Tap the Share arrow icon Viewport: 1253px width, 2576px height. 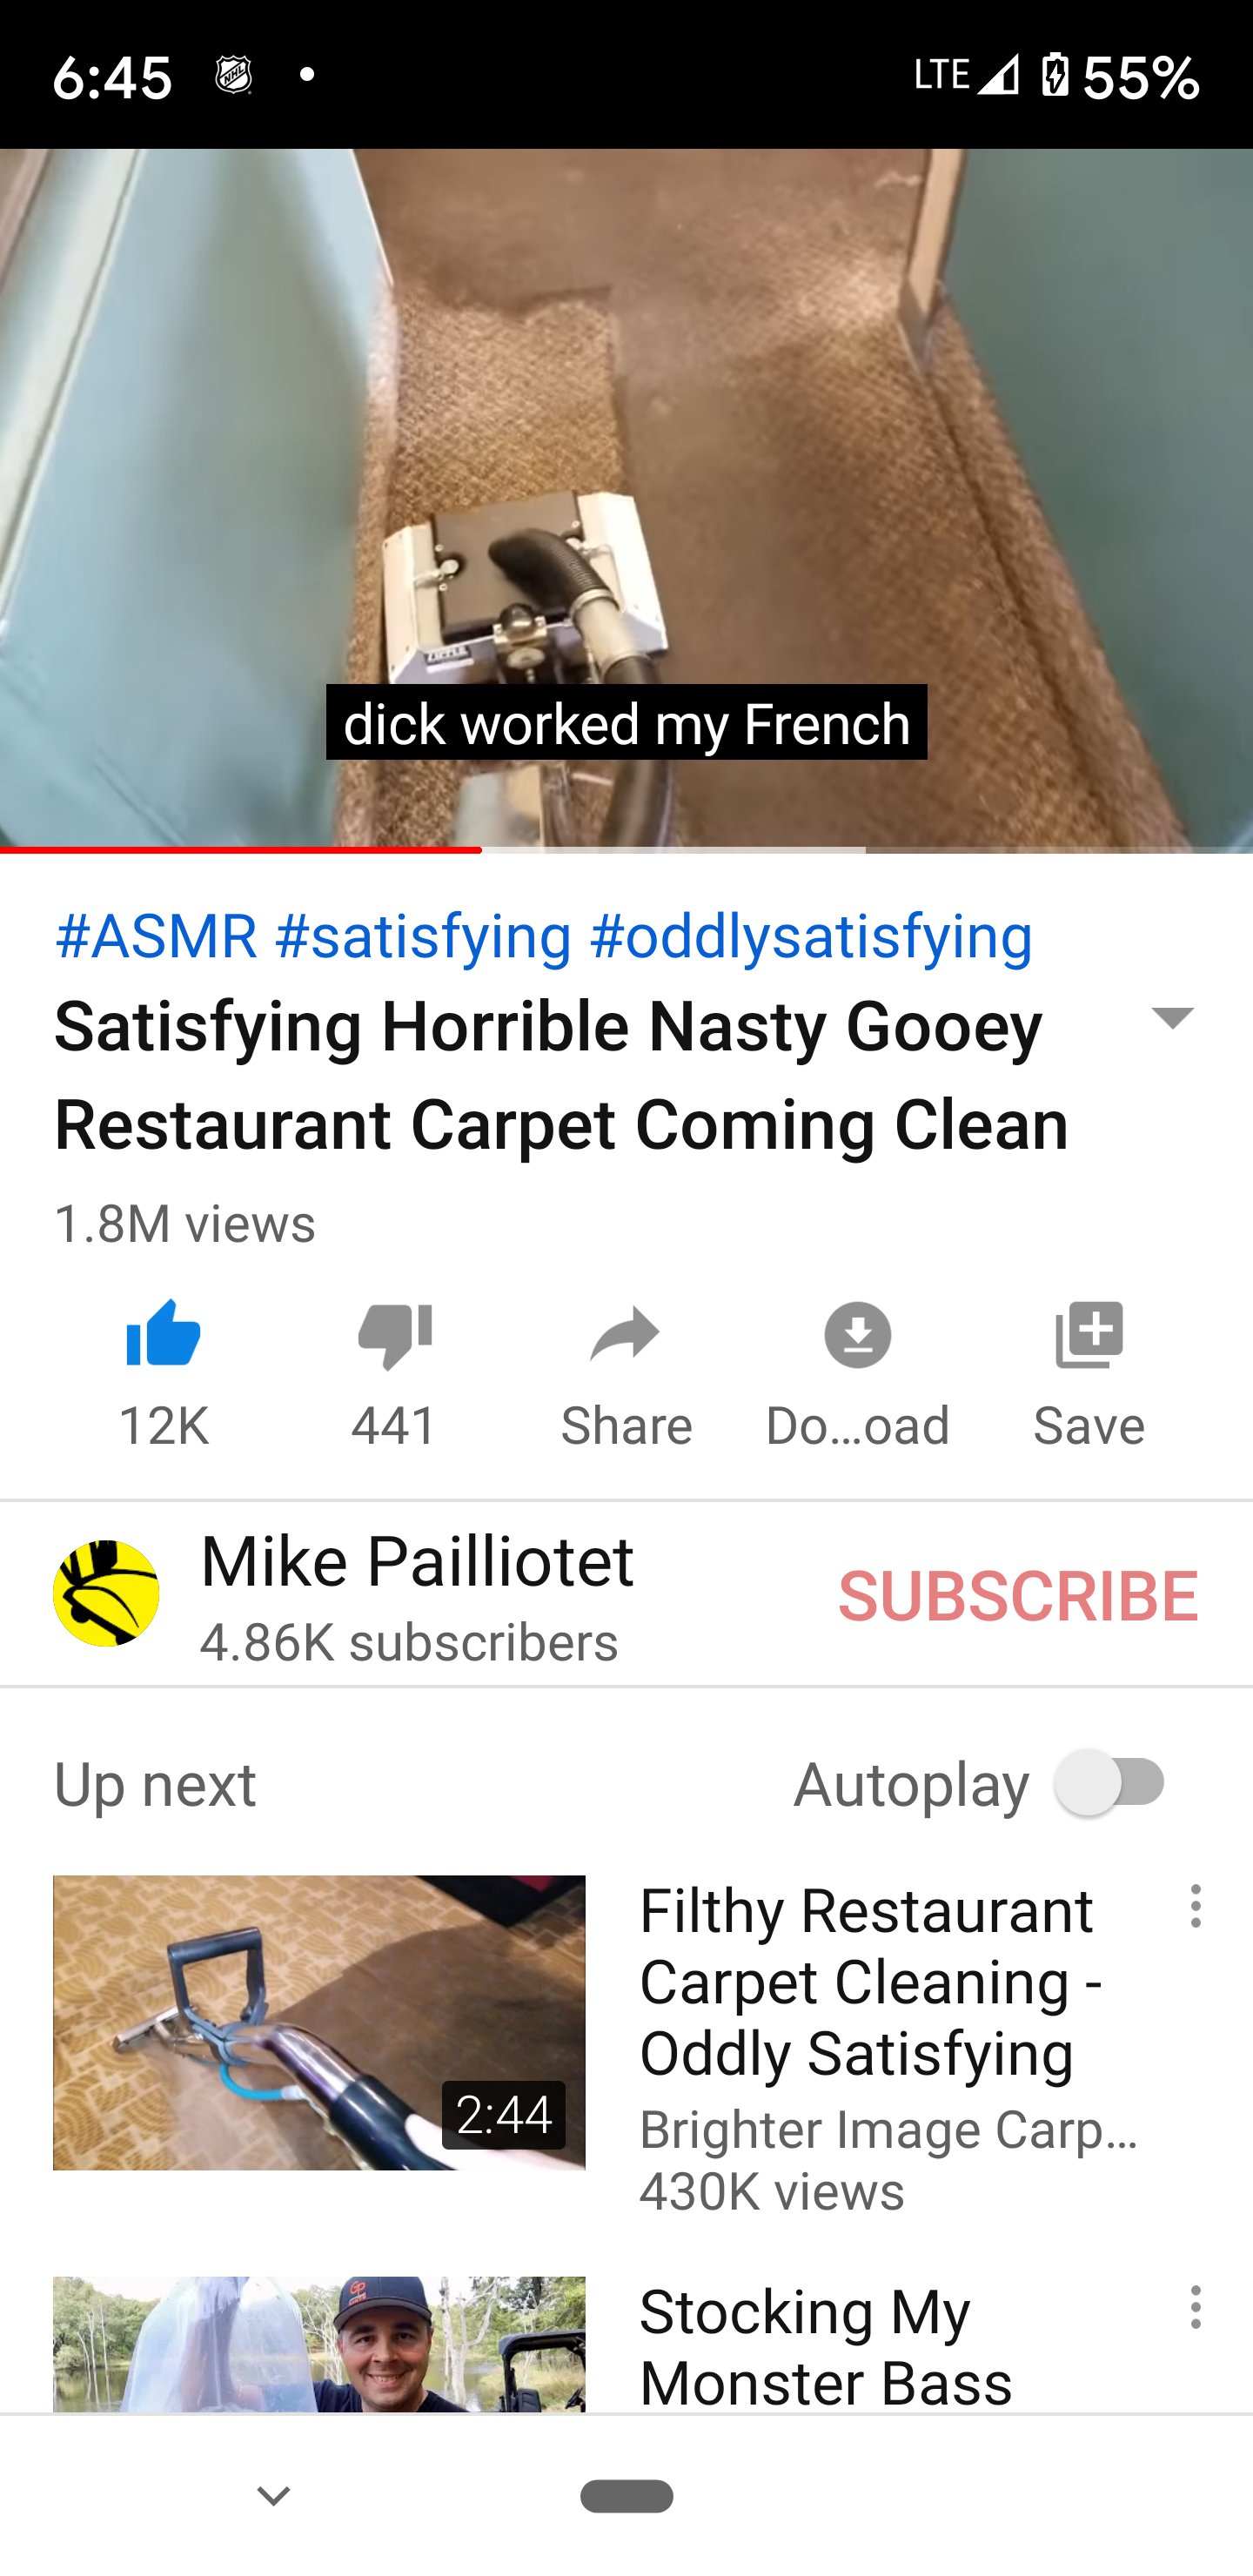[x=626, y=1334]
